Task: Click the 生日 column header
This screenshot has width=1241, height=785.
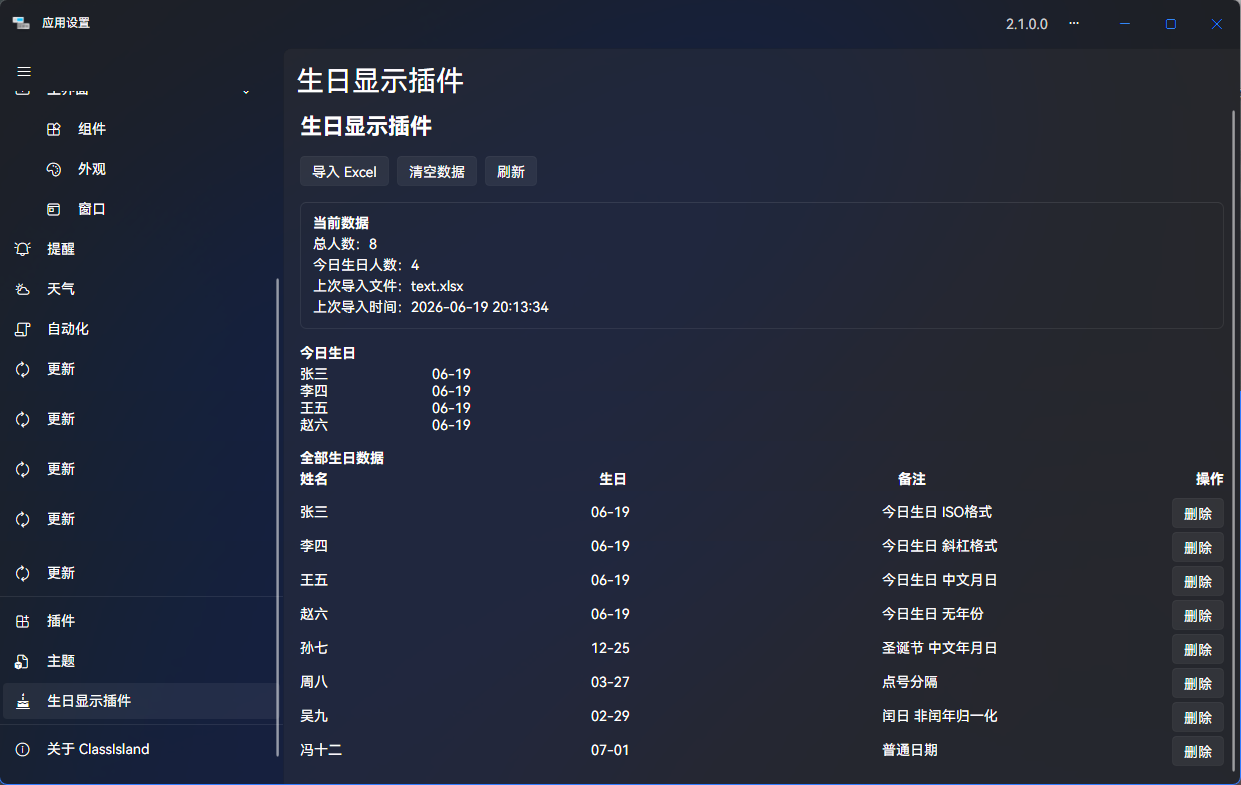Action: tap(613, 479)
